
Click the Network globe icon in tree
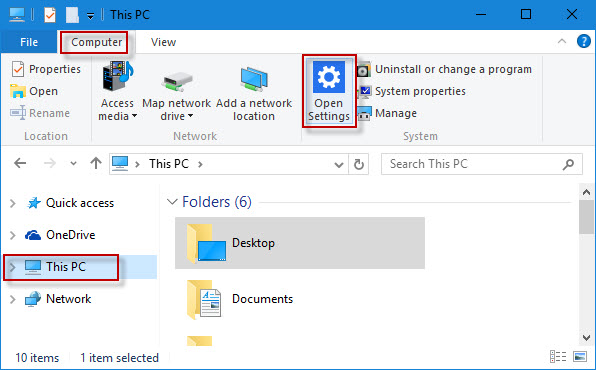(33, 299)
